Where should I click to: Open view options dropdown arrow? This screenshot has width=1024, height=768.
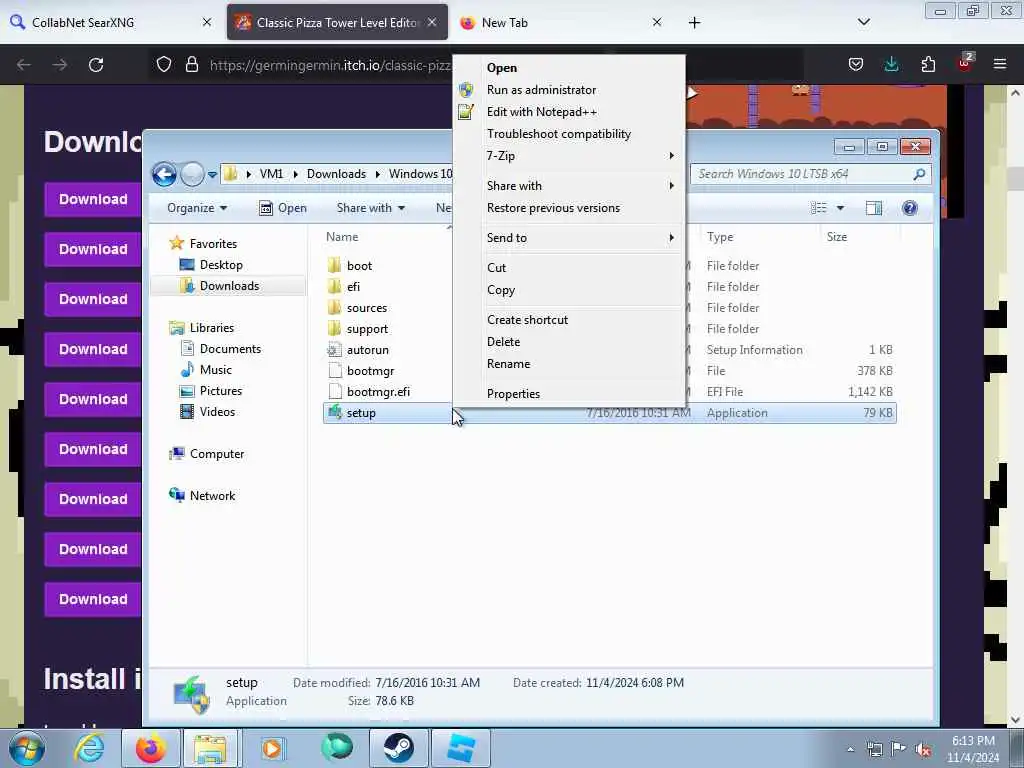pyautogui.click(x=840, y=208)
